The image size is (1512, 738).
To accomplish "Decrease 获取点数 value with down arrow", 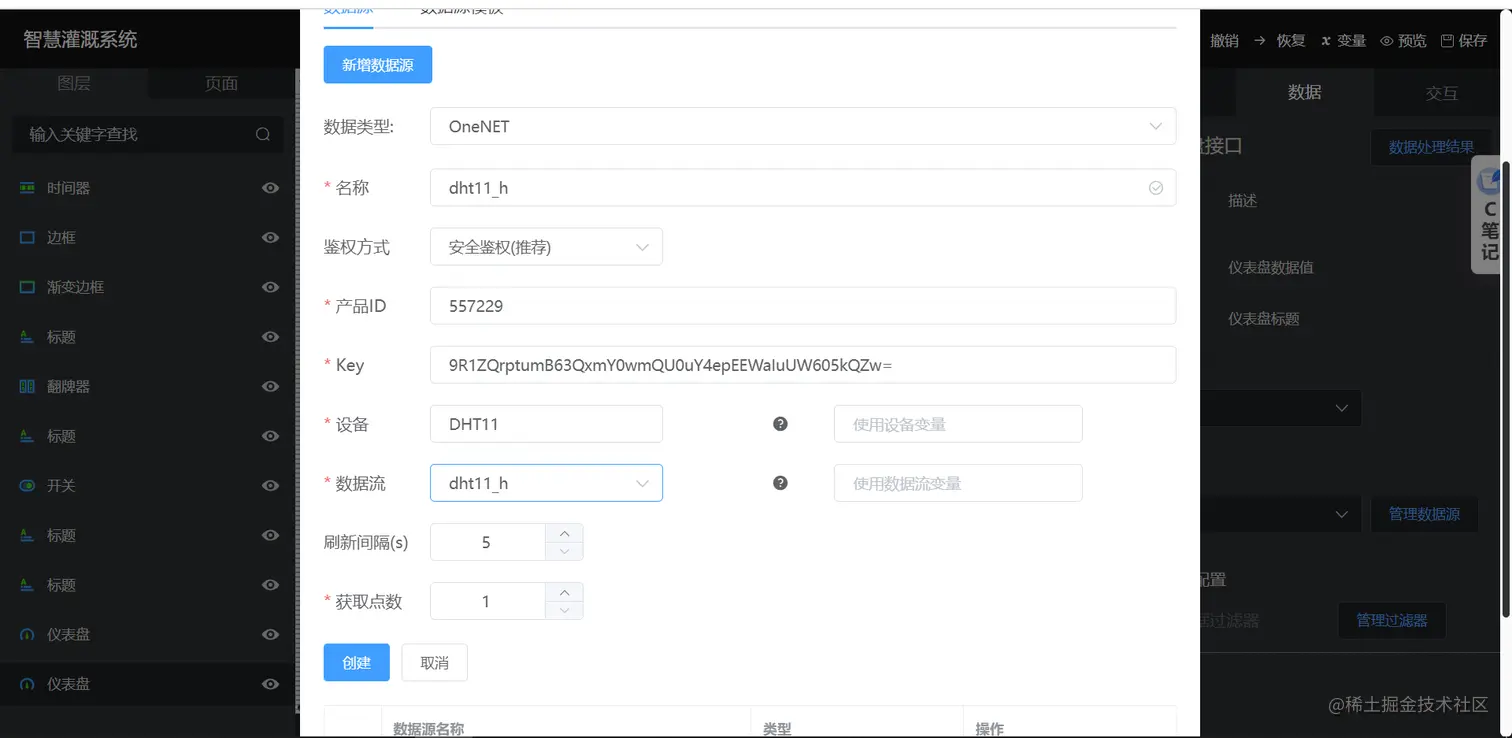I will click(564, 610).
